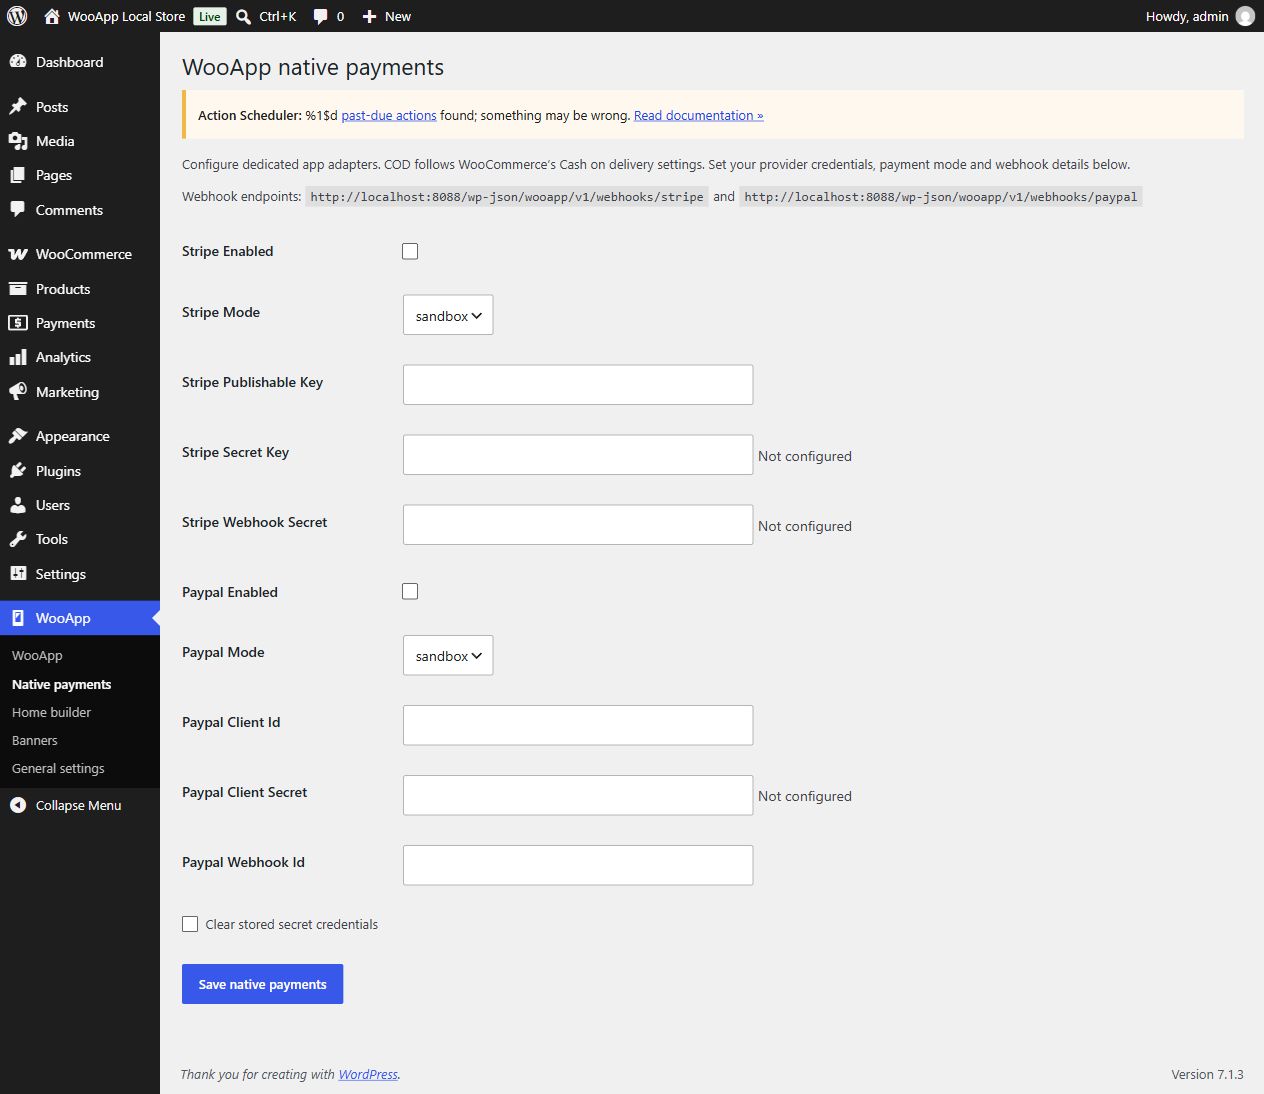Click the WooCommerce logo icon

pyautogui.click(x=18, y=254)
